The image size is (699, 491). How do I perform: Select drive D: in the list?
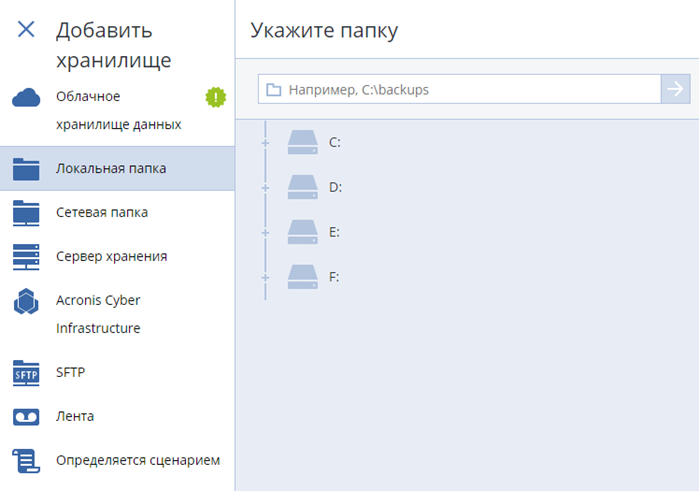click(334, 187)
